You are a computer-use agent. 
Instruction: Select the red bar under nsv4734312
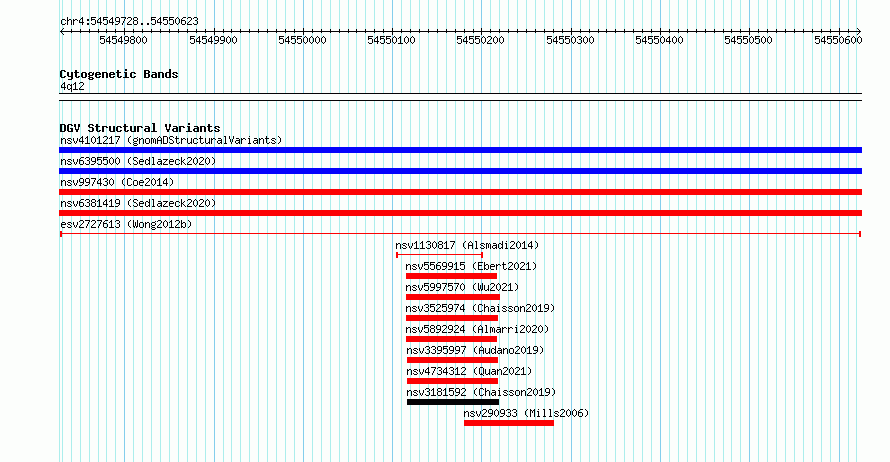coord(452,381)
